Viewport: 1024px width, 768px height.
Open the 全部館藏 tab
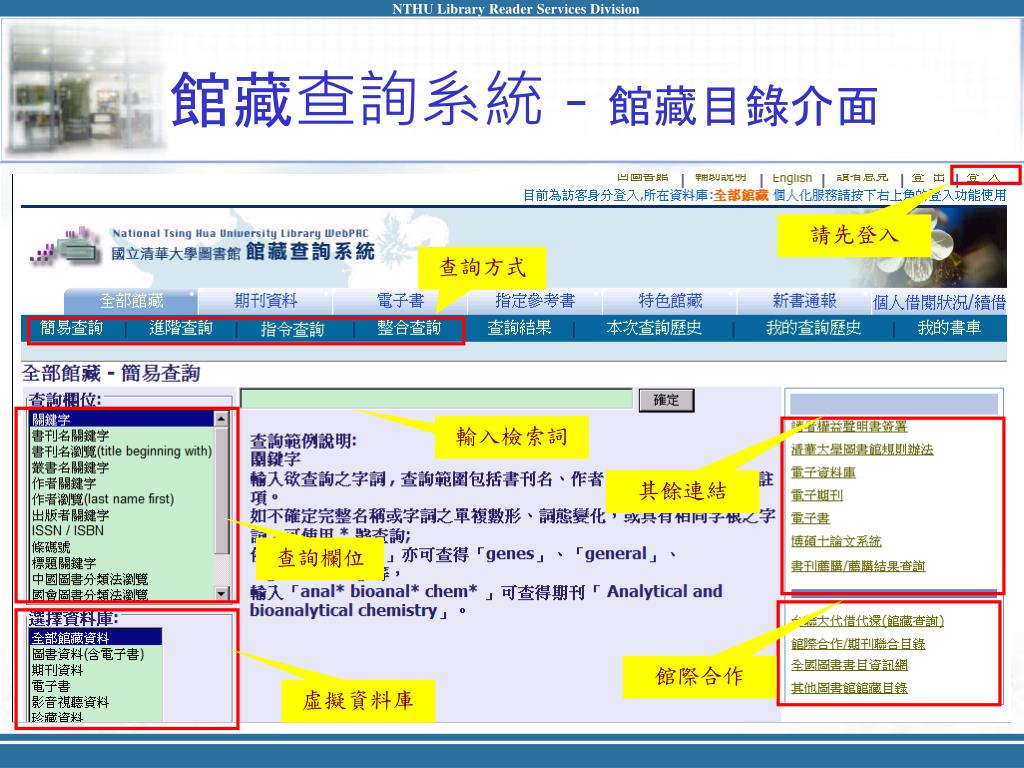pos(131,301)
